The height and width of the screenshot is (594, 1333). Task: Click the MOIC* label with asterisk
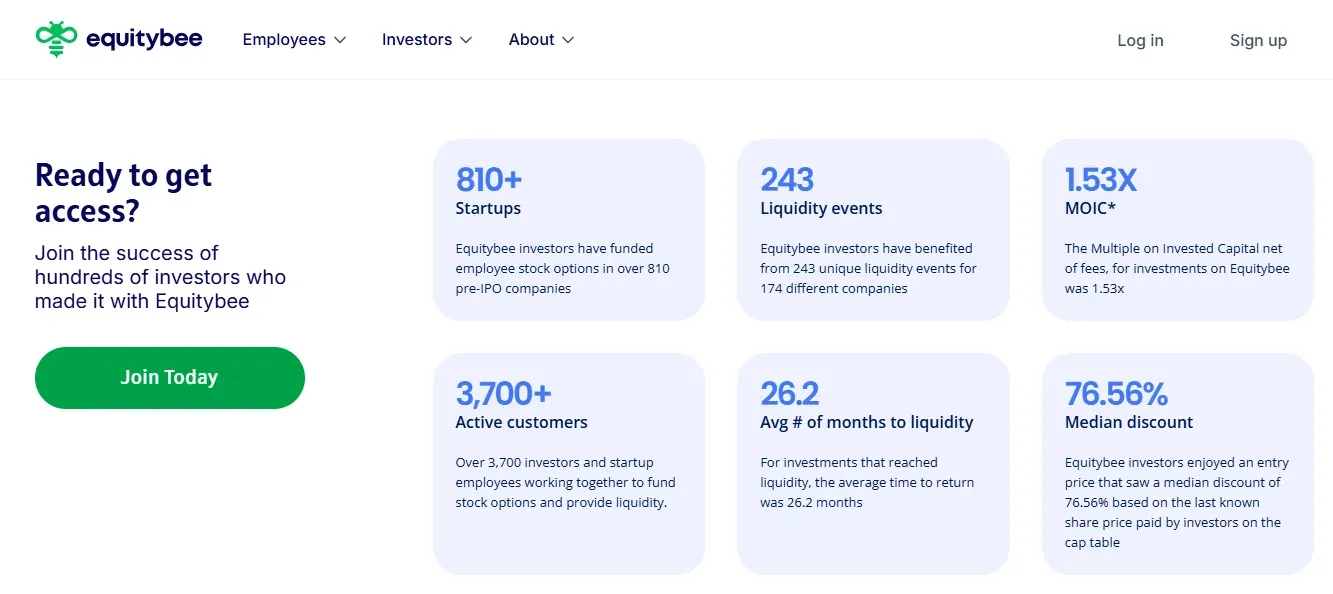pos(1090,209)
